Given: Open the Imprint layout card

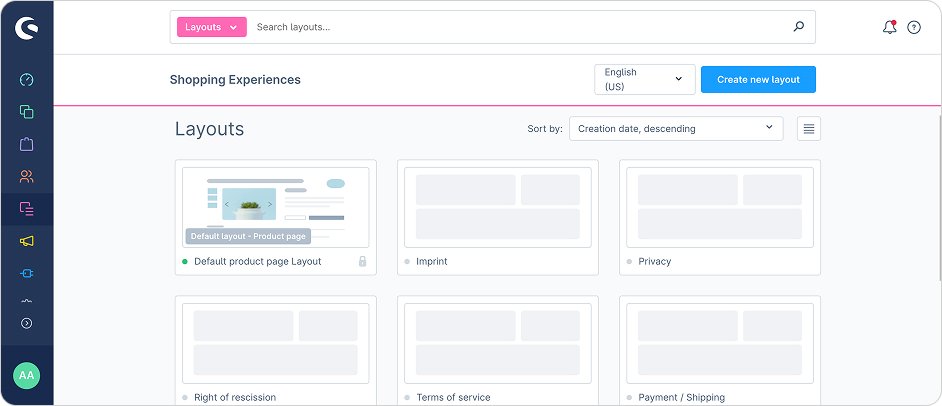Looking at the screenshot, I should [x=497, y=216].
